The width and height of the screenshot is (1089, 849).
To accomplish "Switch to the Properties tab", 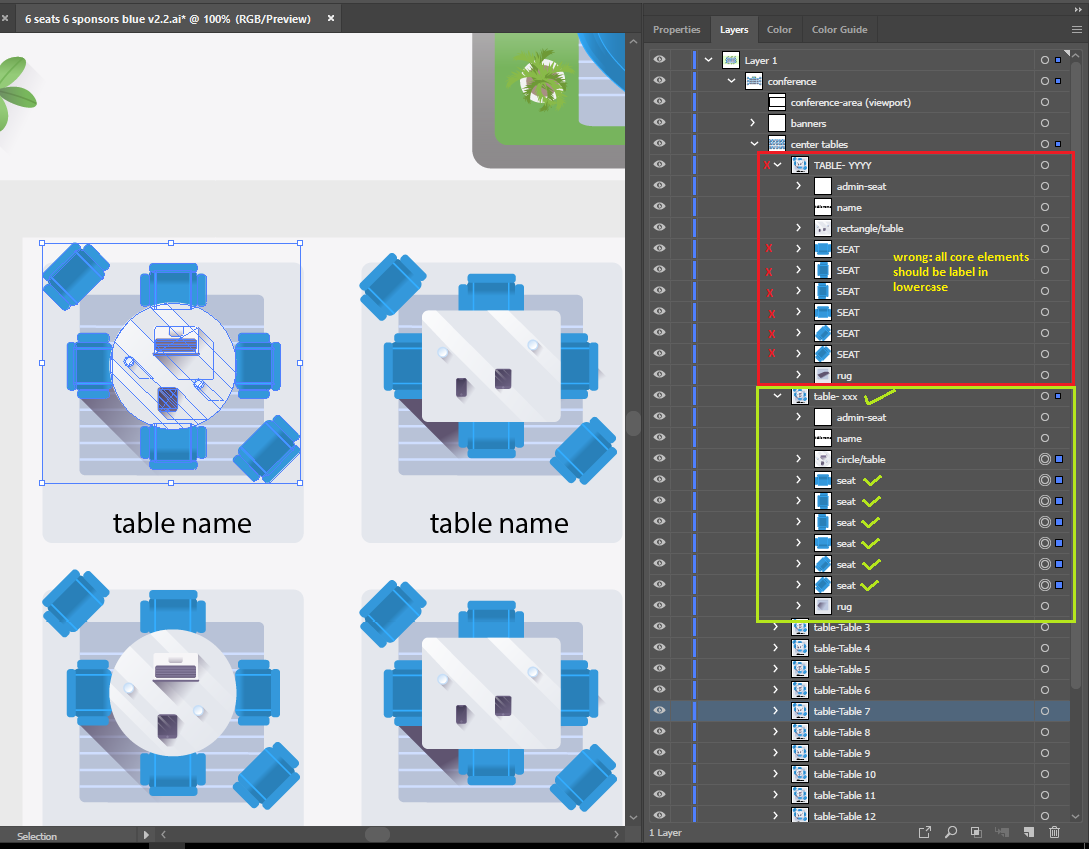I will (677, 30).
